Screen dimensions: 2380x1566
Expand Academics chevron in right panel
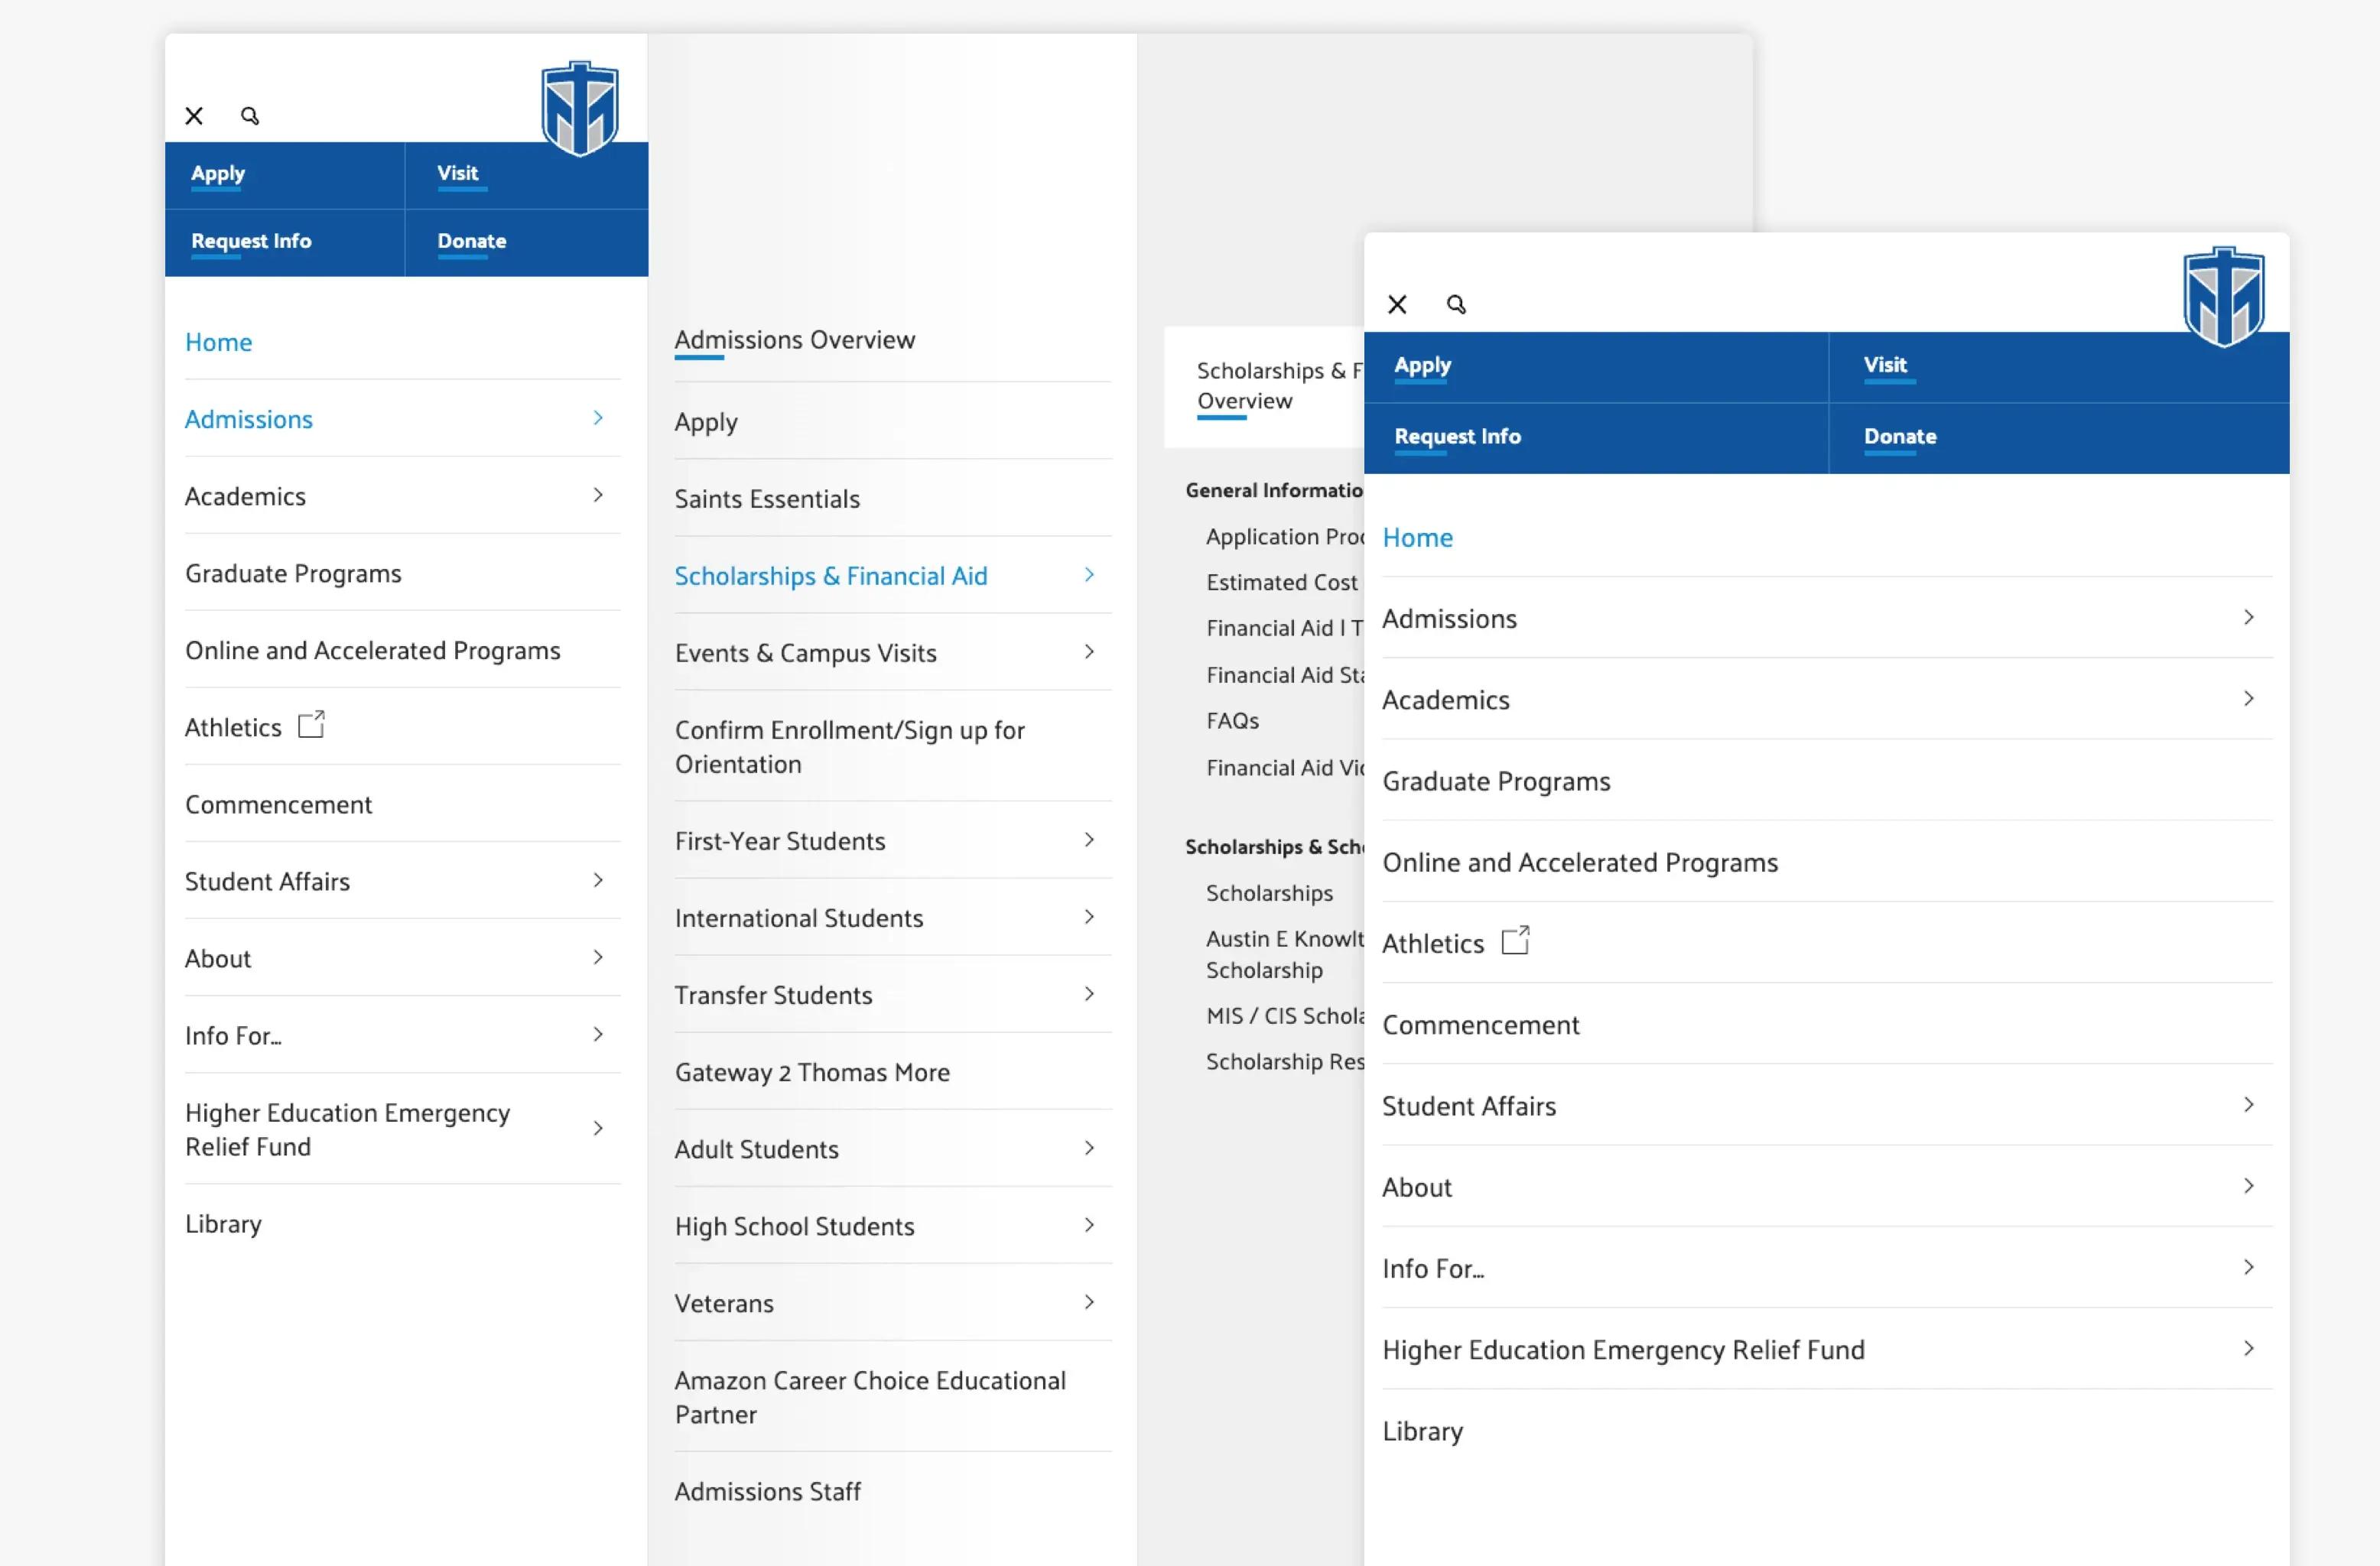pos(2249,698)
